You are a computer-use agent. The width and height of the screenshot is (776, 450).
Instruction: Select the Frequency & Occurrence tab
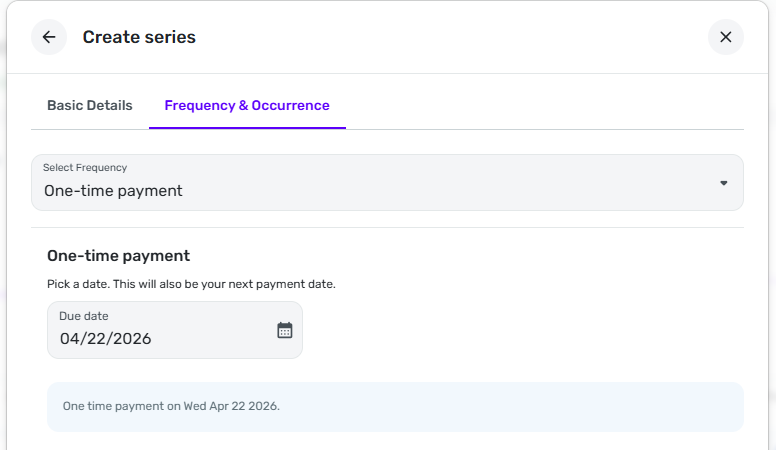[x=247, y=105]
